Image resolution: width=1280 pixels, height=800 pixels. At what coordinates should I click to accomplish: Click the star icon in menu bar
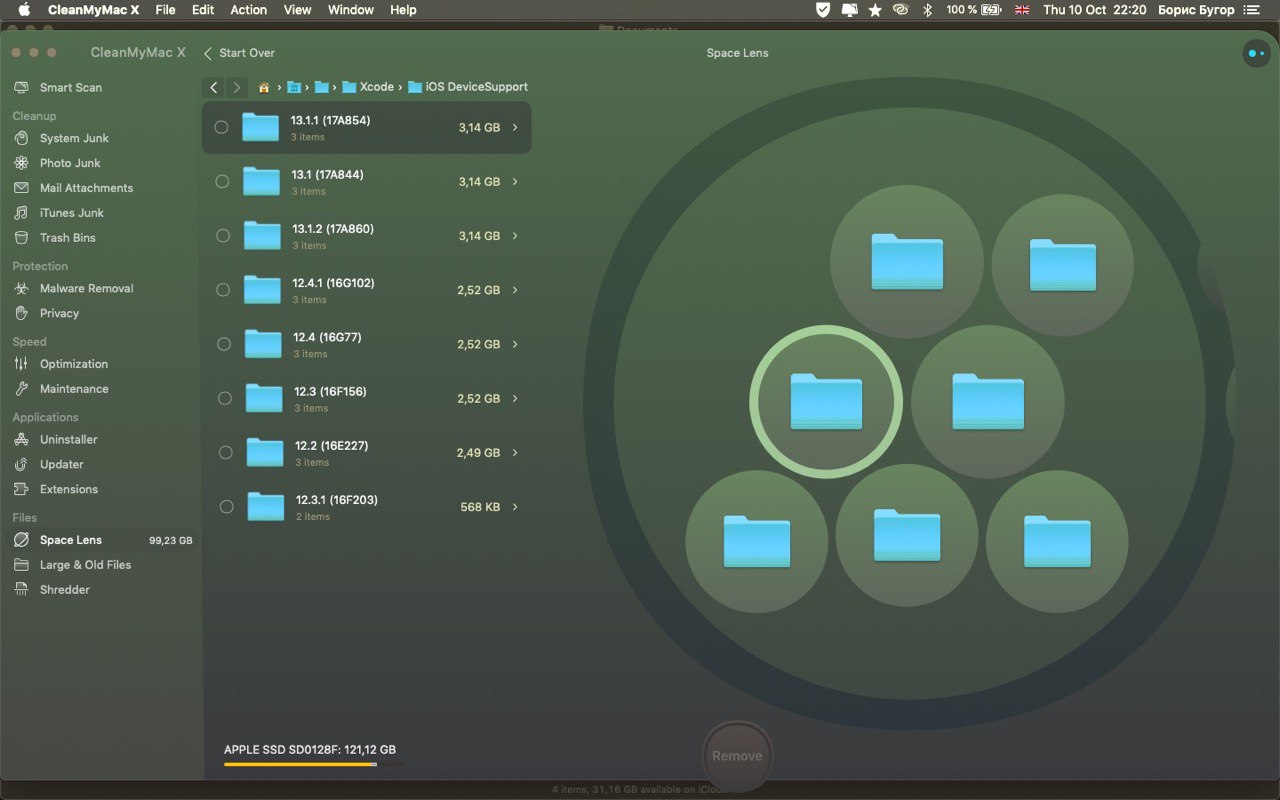(875, 10)
